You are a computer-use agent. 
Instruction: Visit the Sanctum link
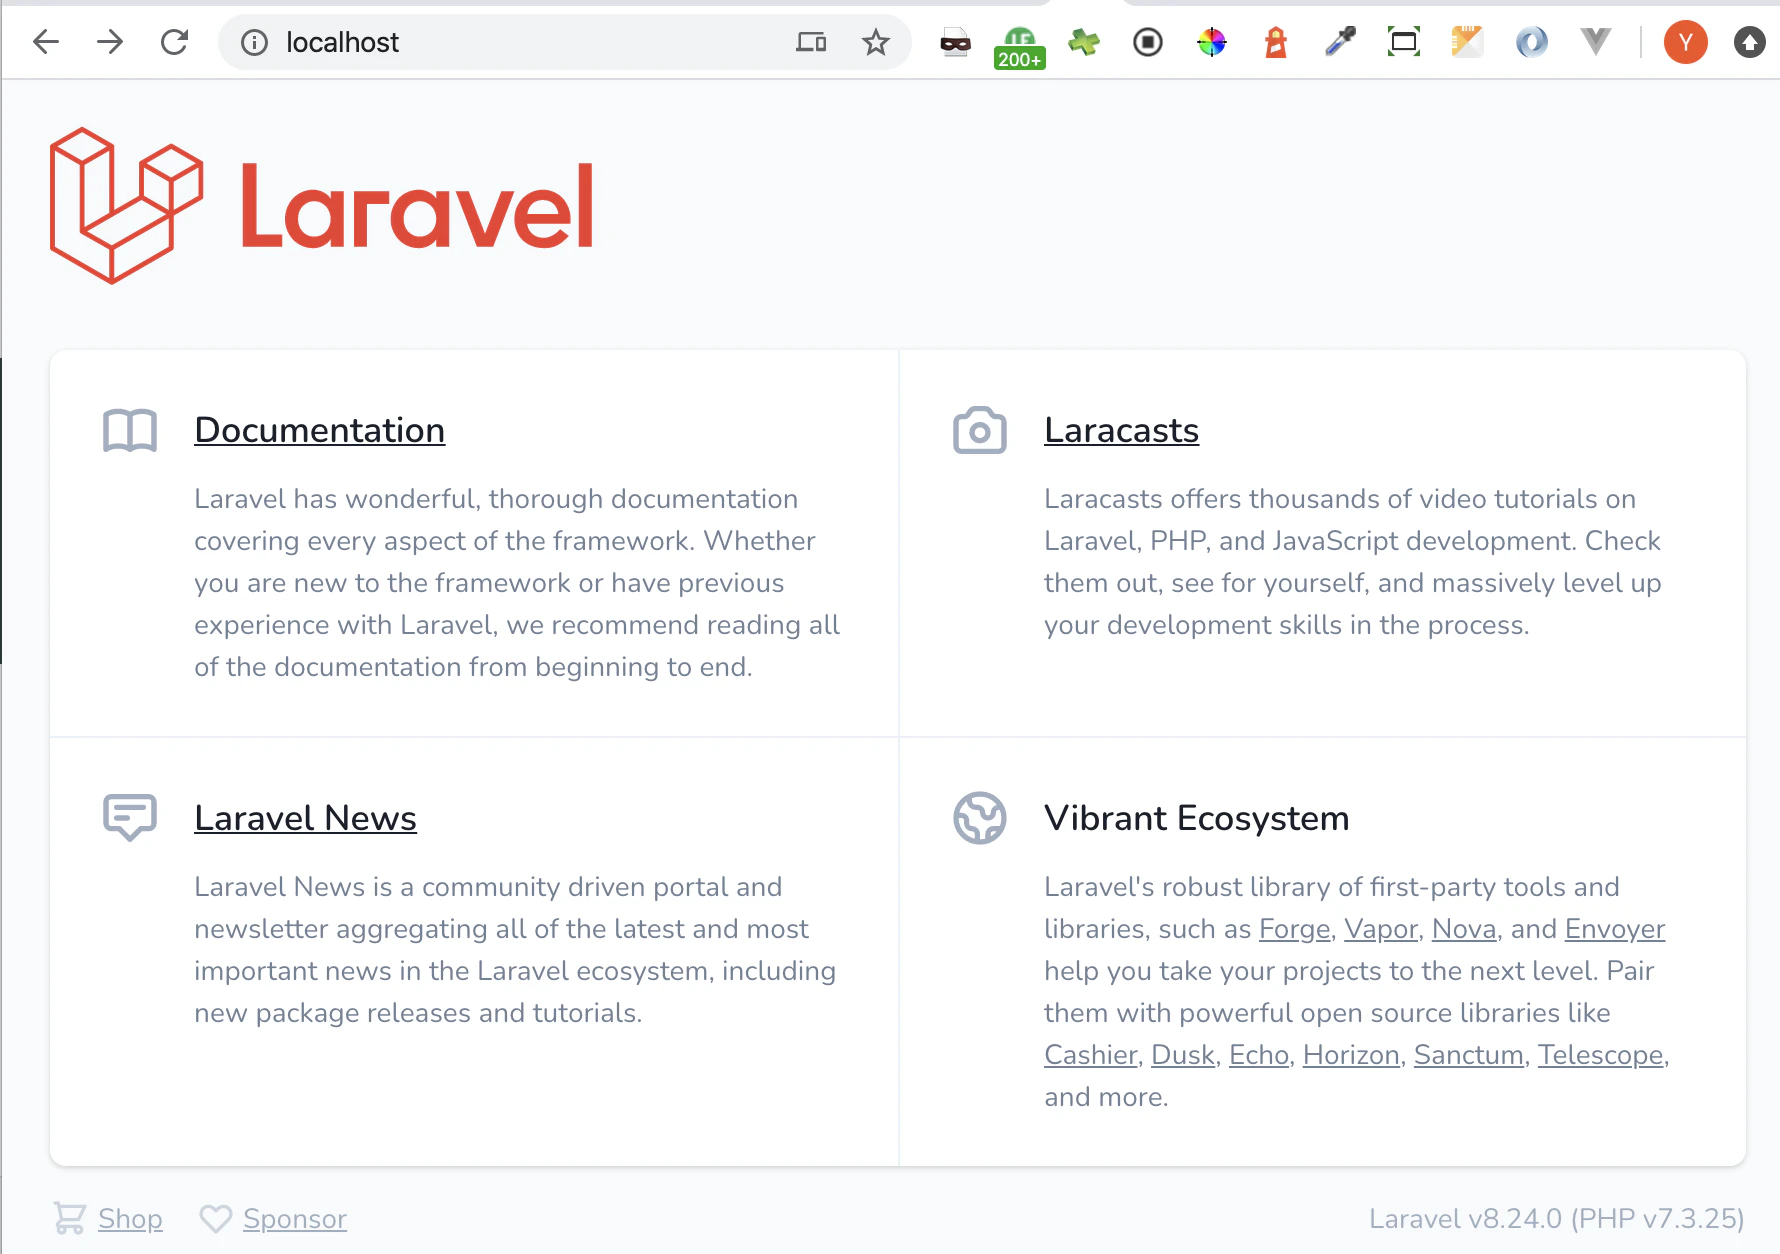point(1469,1055)
